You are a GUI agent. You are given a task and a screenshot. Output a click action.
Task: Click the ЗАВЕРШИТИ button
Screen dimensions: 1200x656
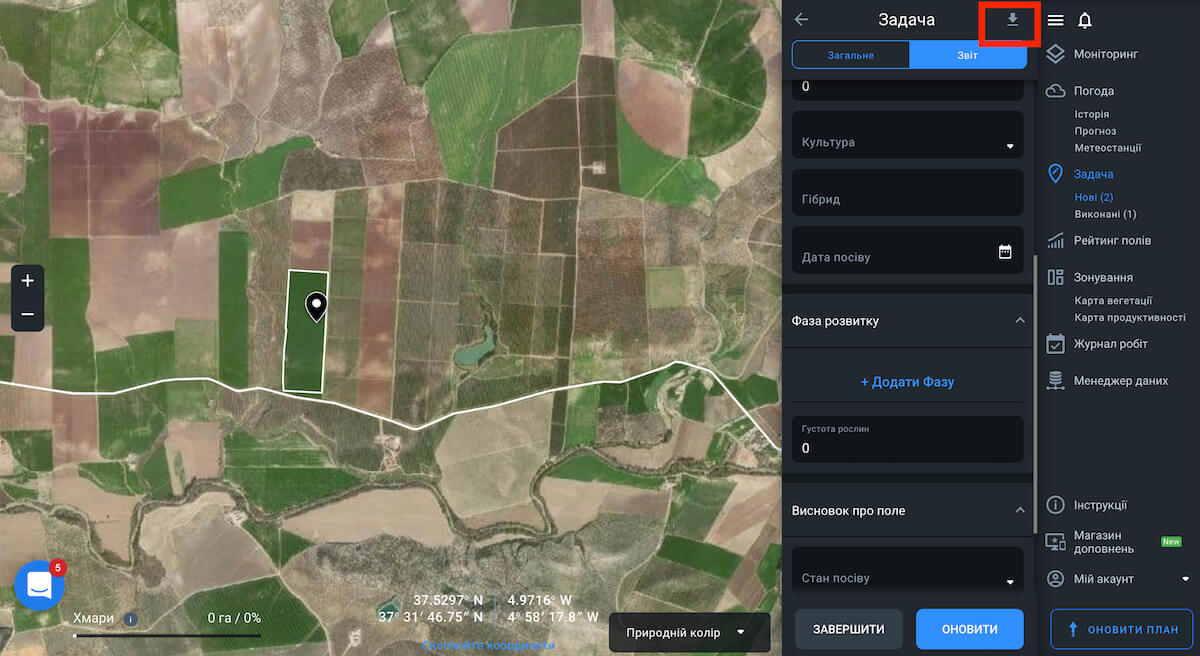coord(848,629)
